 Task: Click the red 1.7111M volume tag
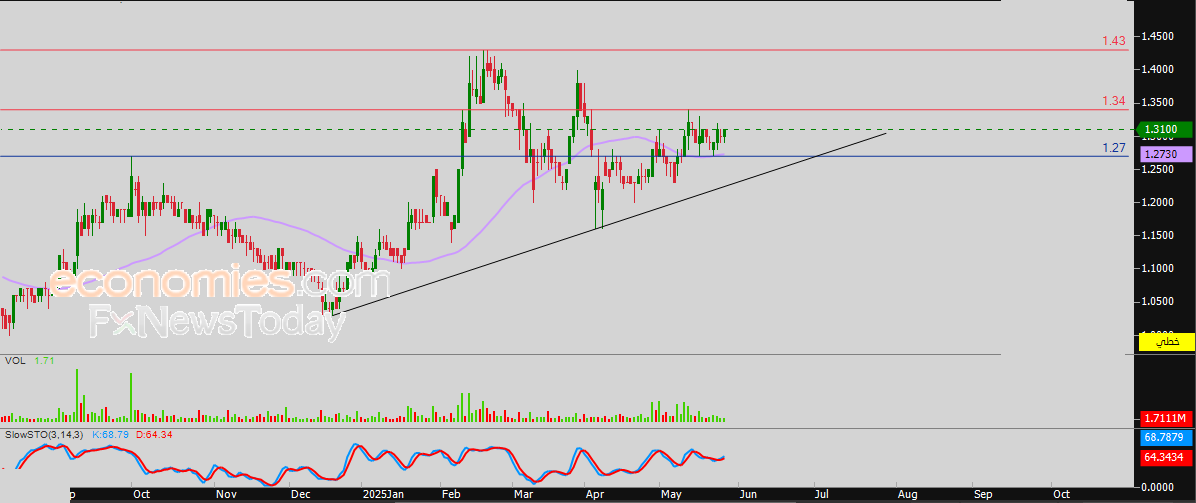click(1167, 418)
